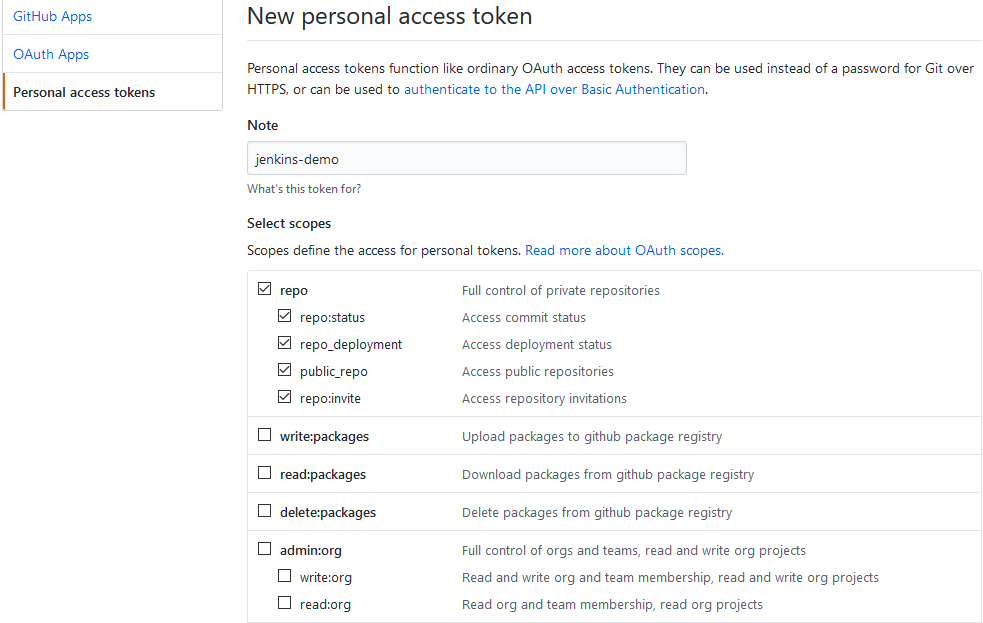Follow the Read more about OAuth scopes link

pyautogui.click(x=624, y=250)
